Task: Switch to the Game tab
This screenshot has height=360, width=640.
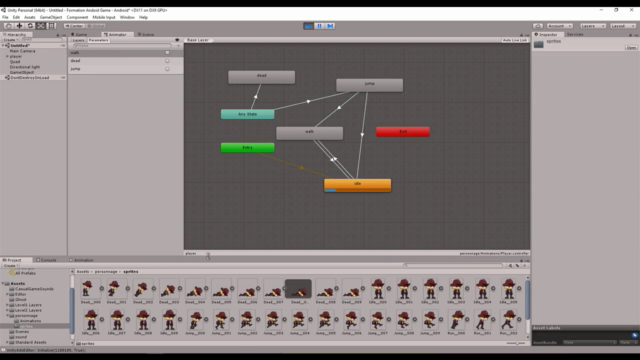Action: coord(79,35)
